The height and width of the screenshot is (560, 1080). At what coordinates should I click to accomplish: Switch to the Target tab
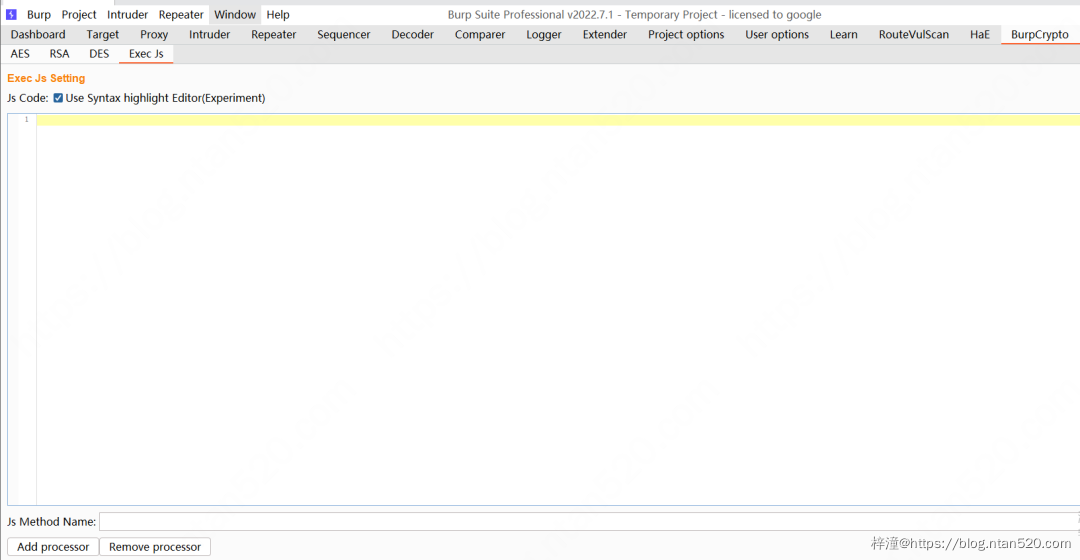click(103, 34)
